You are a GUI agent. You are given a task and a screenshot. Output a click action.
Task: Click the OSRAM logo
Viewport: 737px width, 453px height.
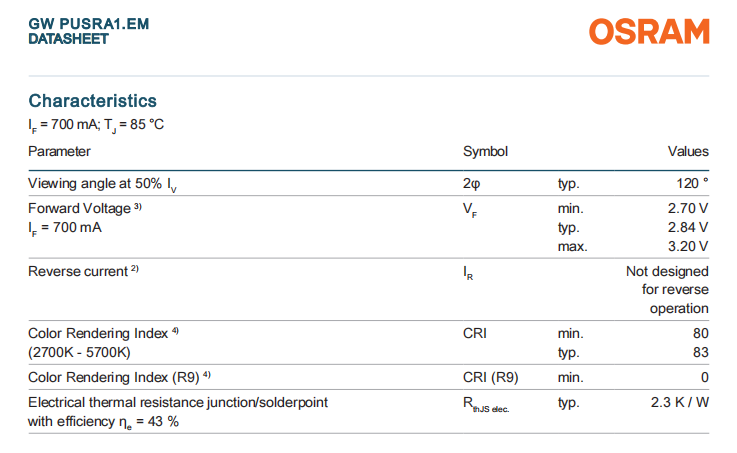649,32
